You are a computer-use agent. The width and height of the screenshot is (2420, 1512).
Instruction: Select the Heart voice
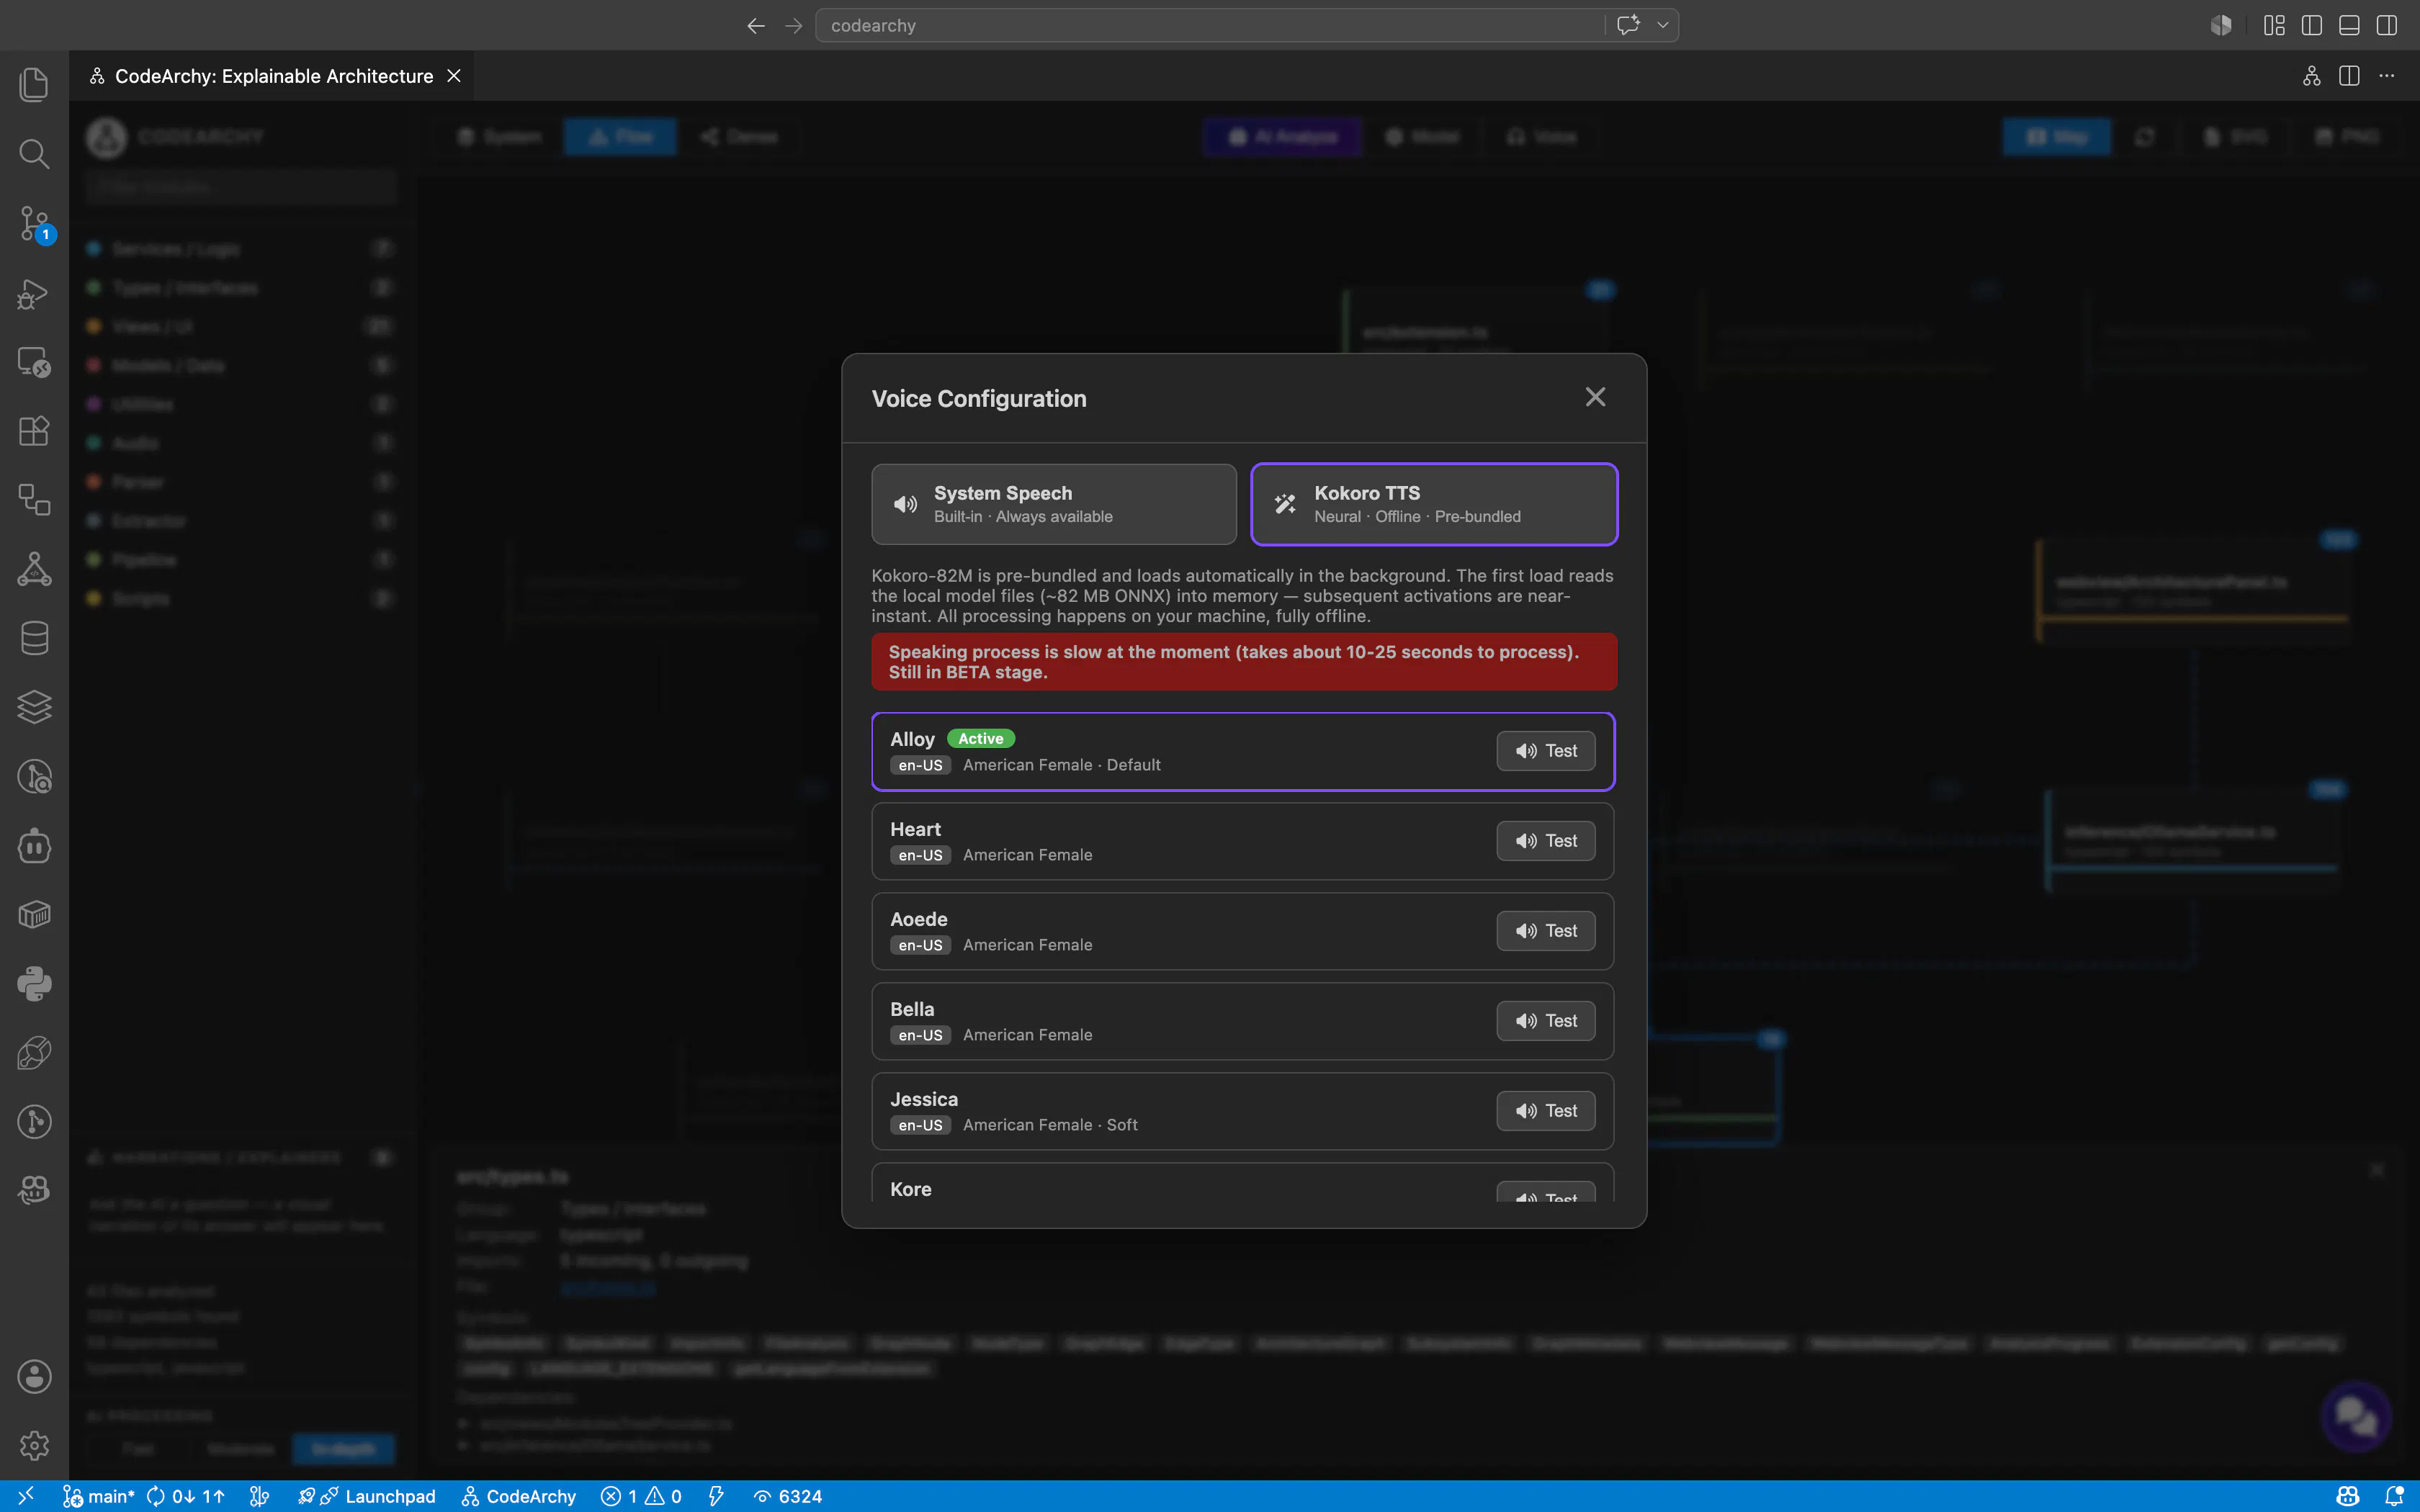1243,841
